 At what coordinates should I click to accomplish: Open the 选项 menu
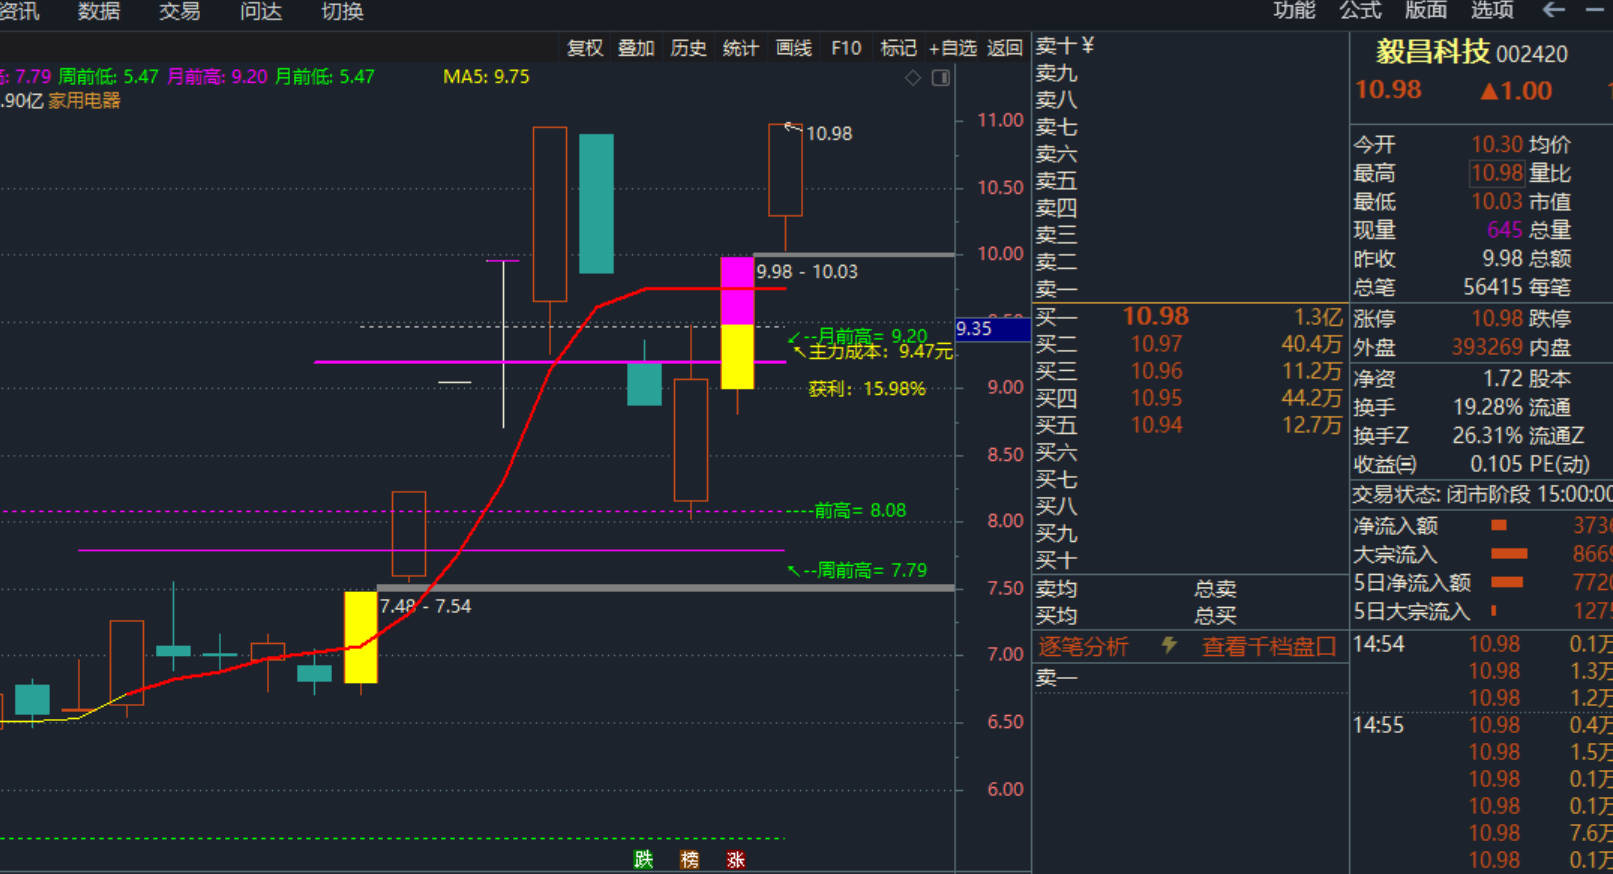click(1492, 10)
